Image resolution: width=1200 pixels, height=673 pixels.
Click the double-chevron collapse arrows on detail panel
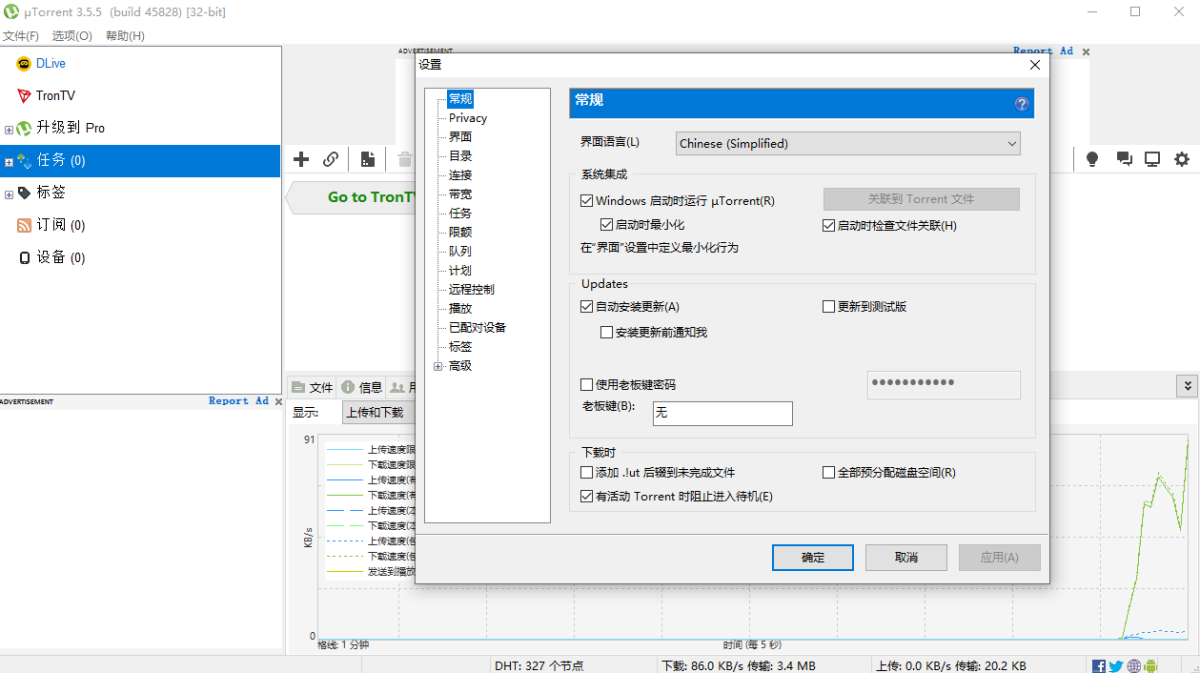point(1186,385)
